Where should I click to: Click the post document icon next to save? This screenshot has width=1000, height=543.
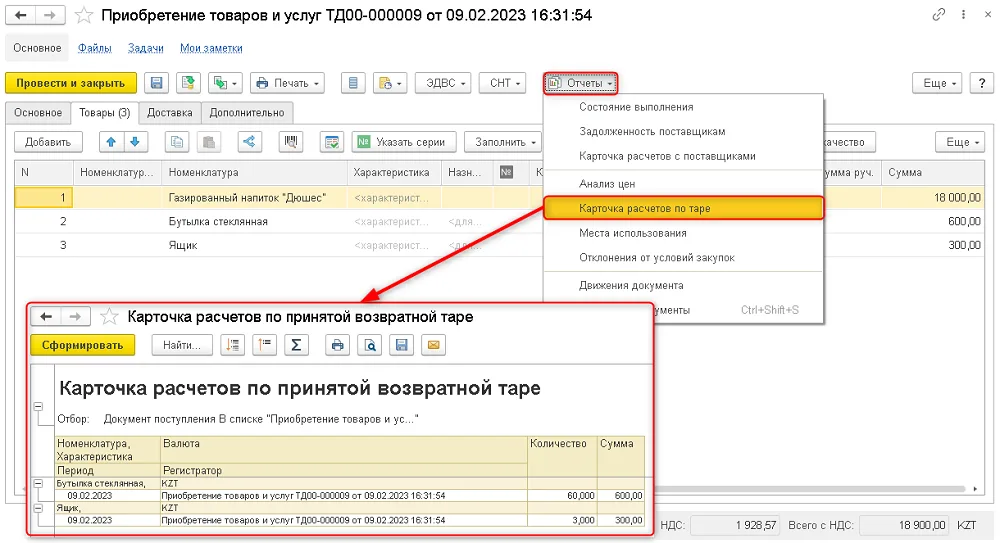[x=188, y=83]
